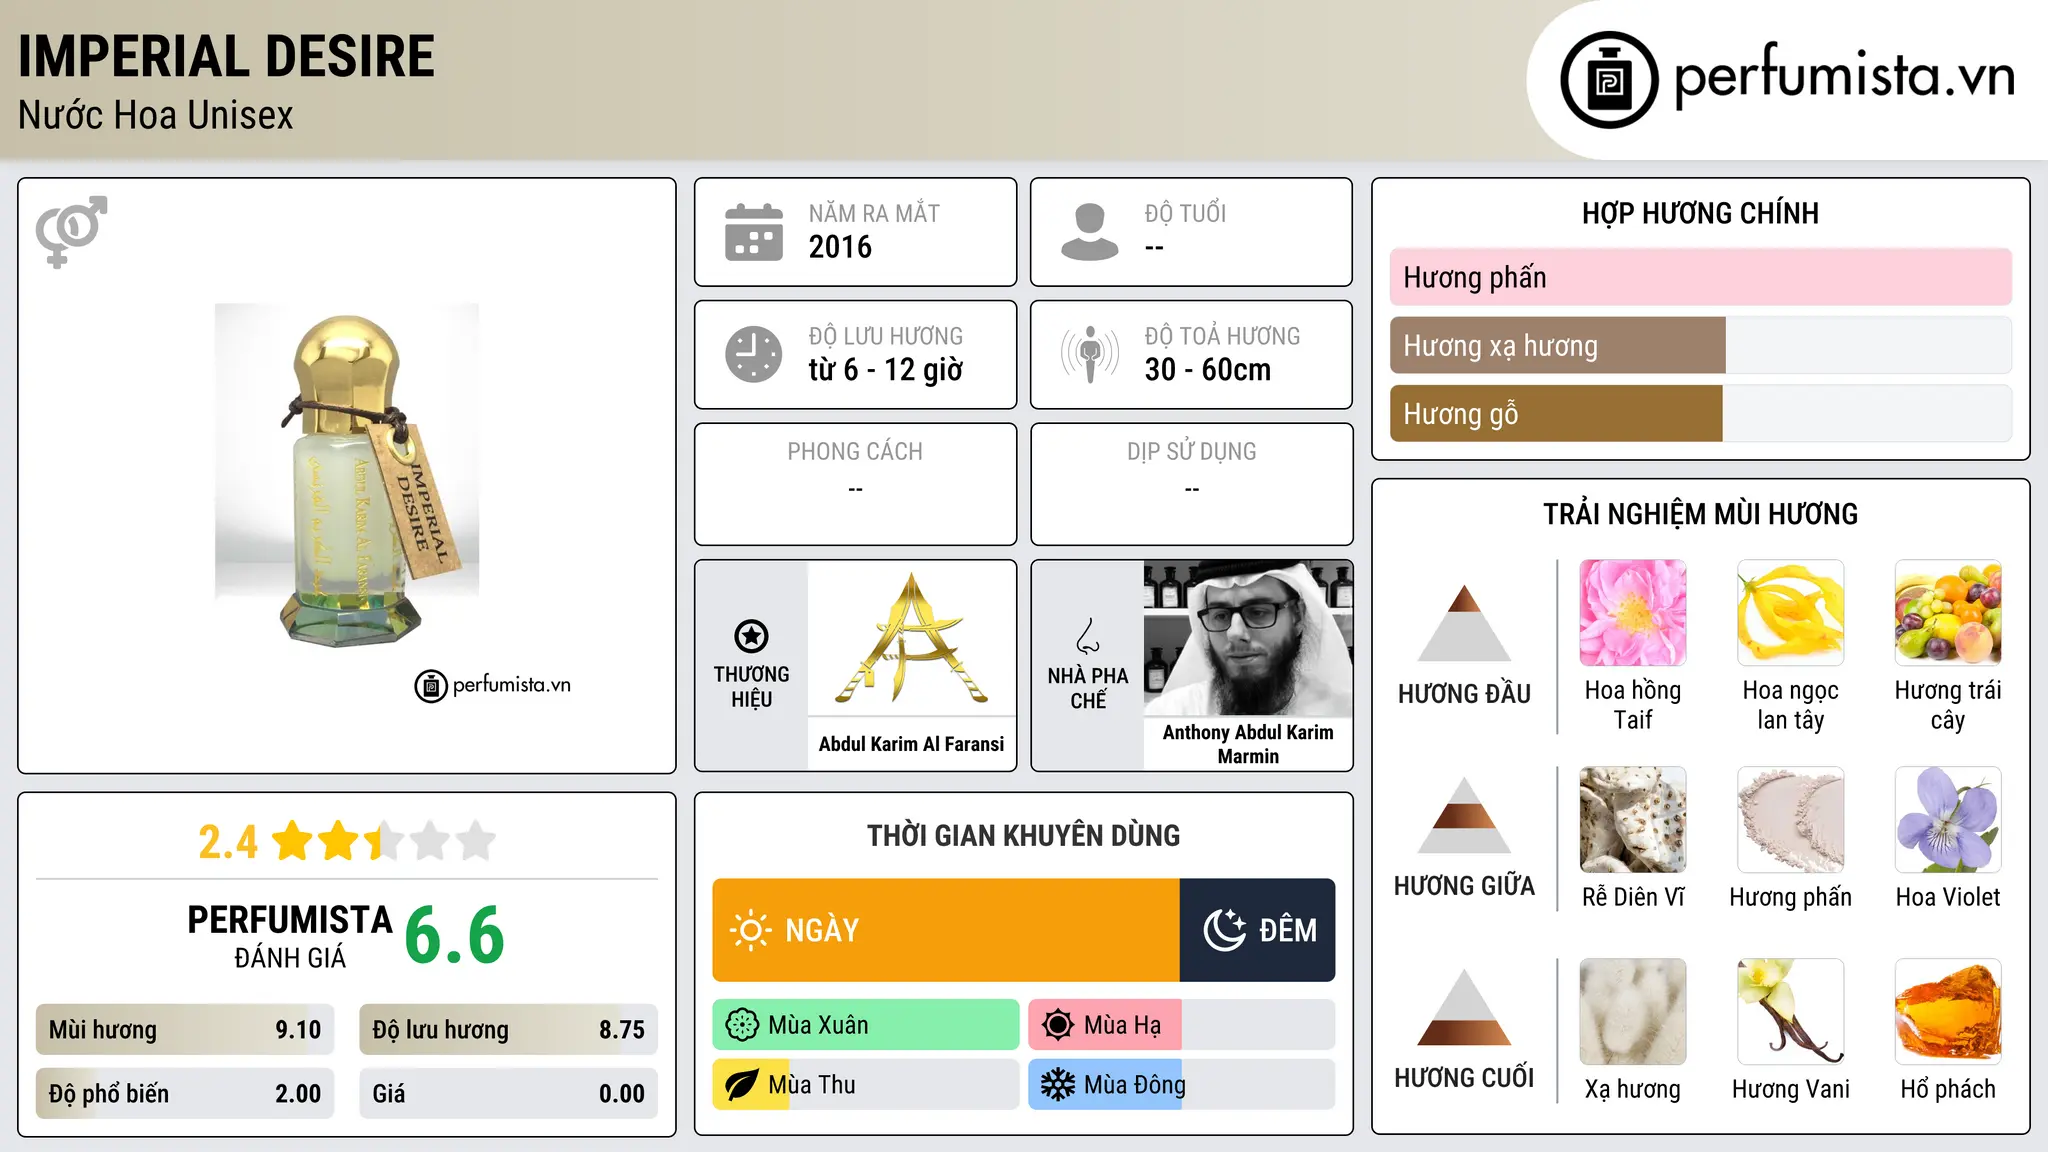The width and height of the screenshot is (2048, 1152).
Task: Click the pink Hương phấn accord bar
Action: (1701, 277)
